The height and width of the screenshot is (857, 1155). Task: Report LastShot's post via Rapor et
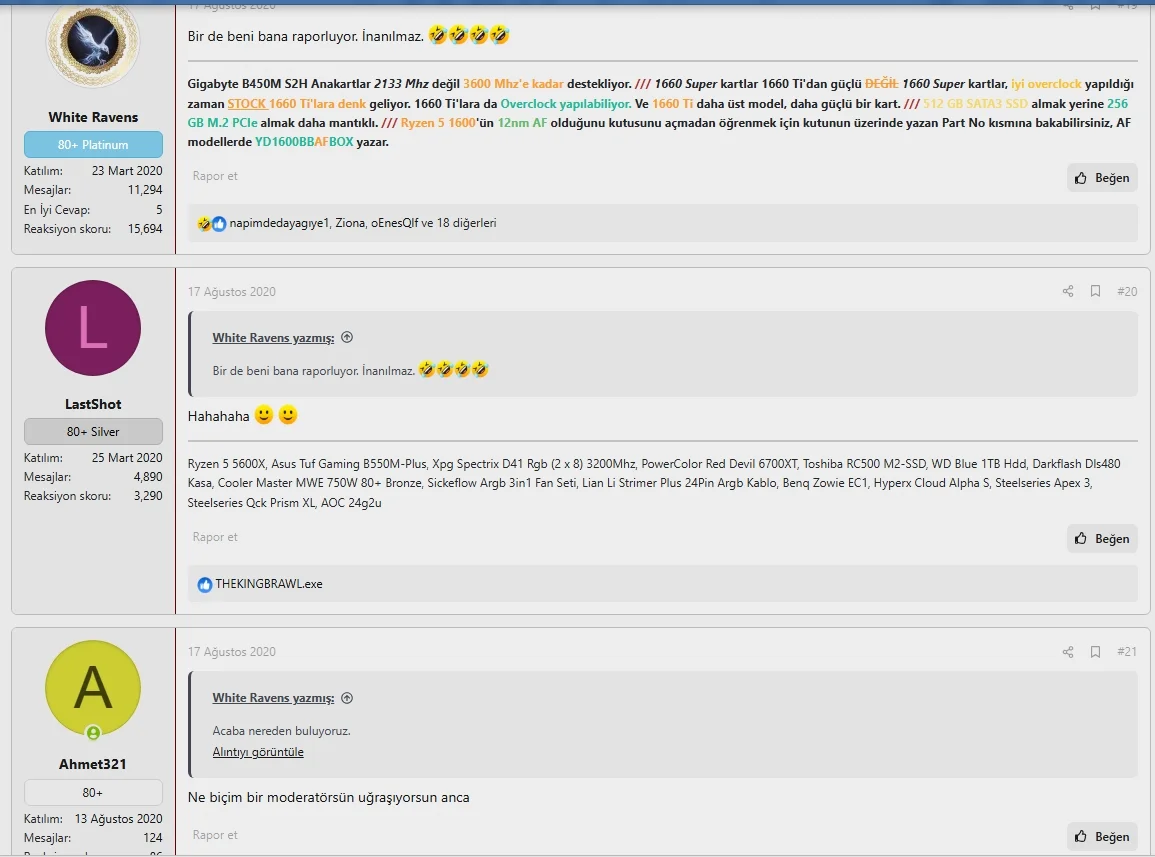click(x=215, y=536)
